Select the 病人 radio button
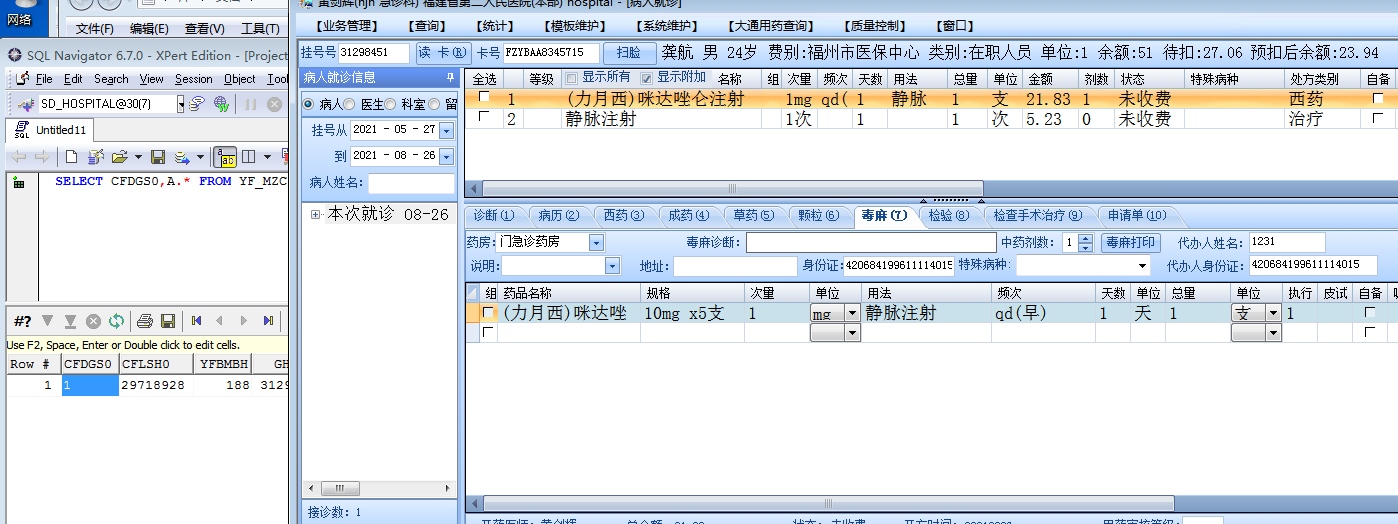The height and width of the screenshot is (524, 1398). click(x=308, y=104)
